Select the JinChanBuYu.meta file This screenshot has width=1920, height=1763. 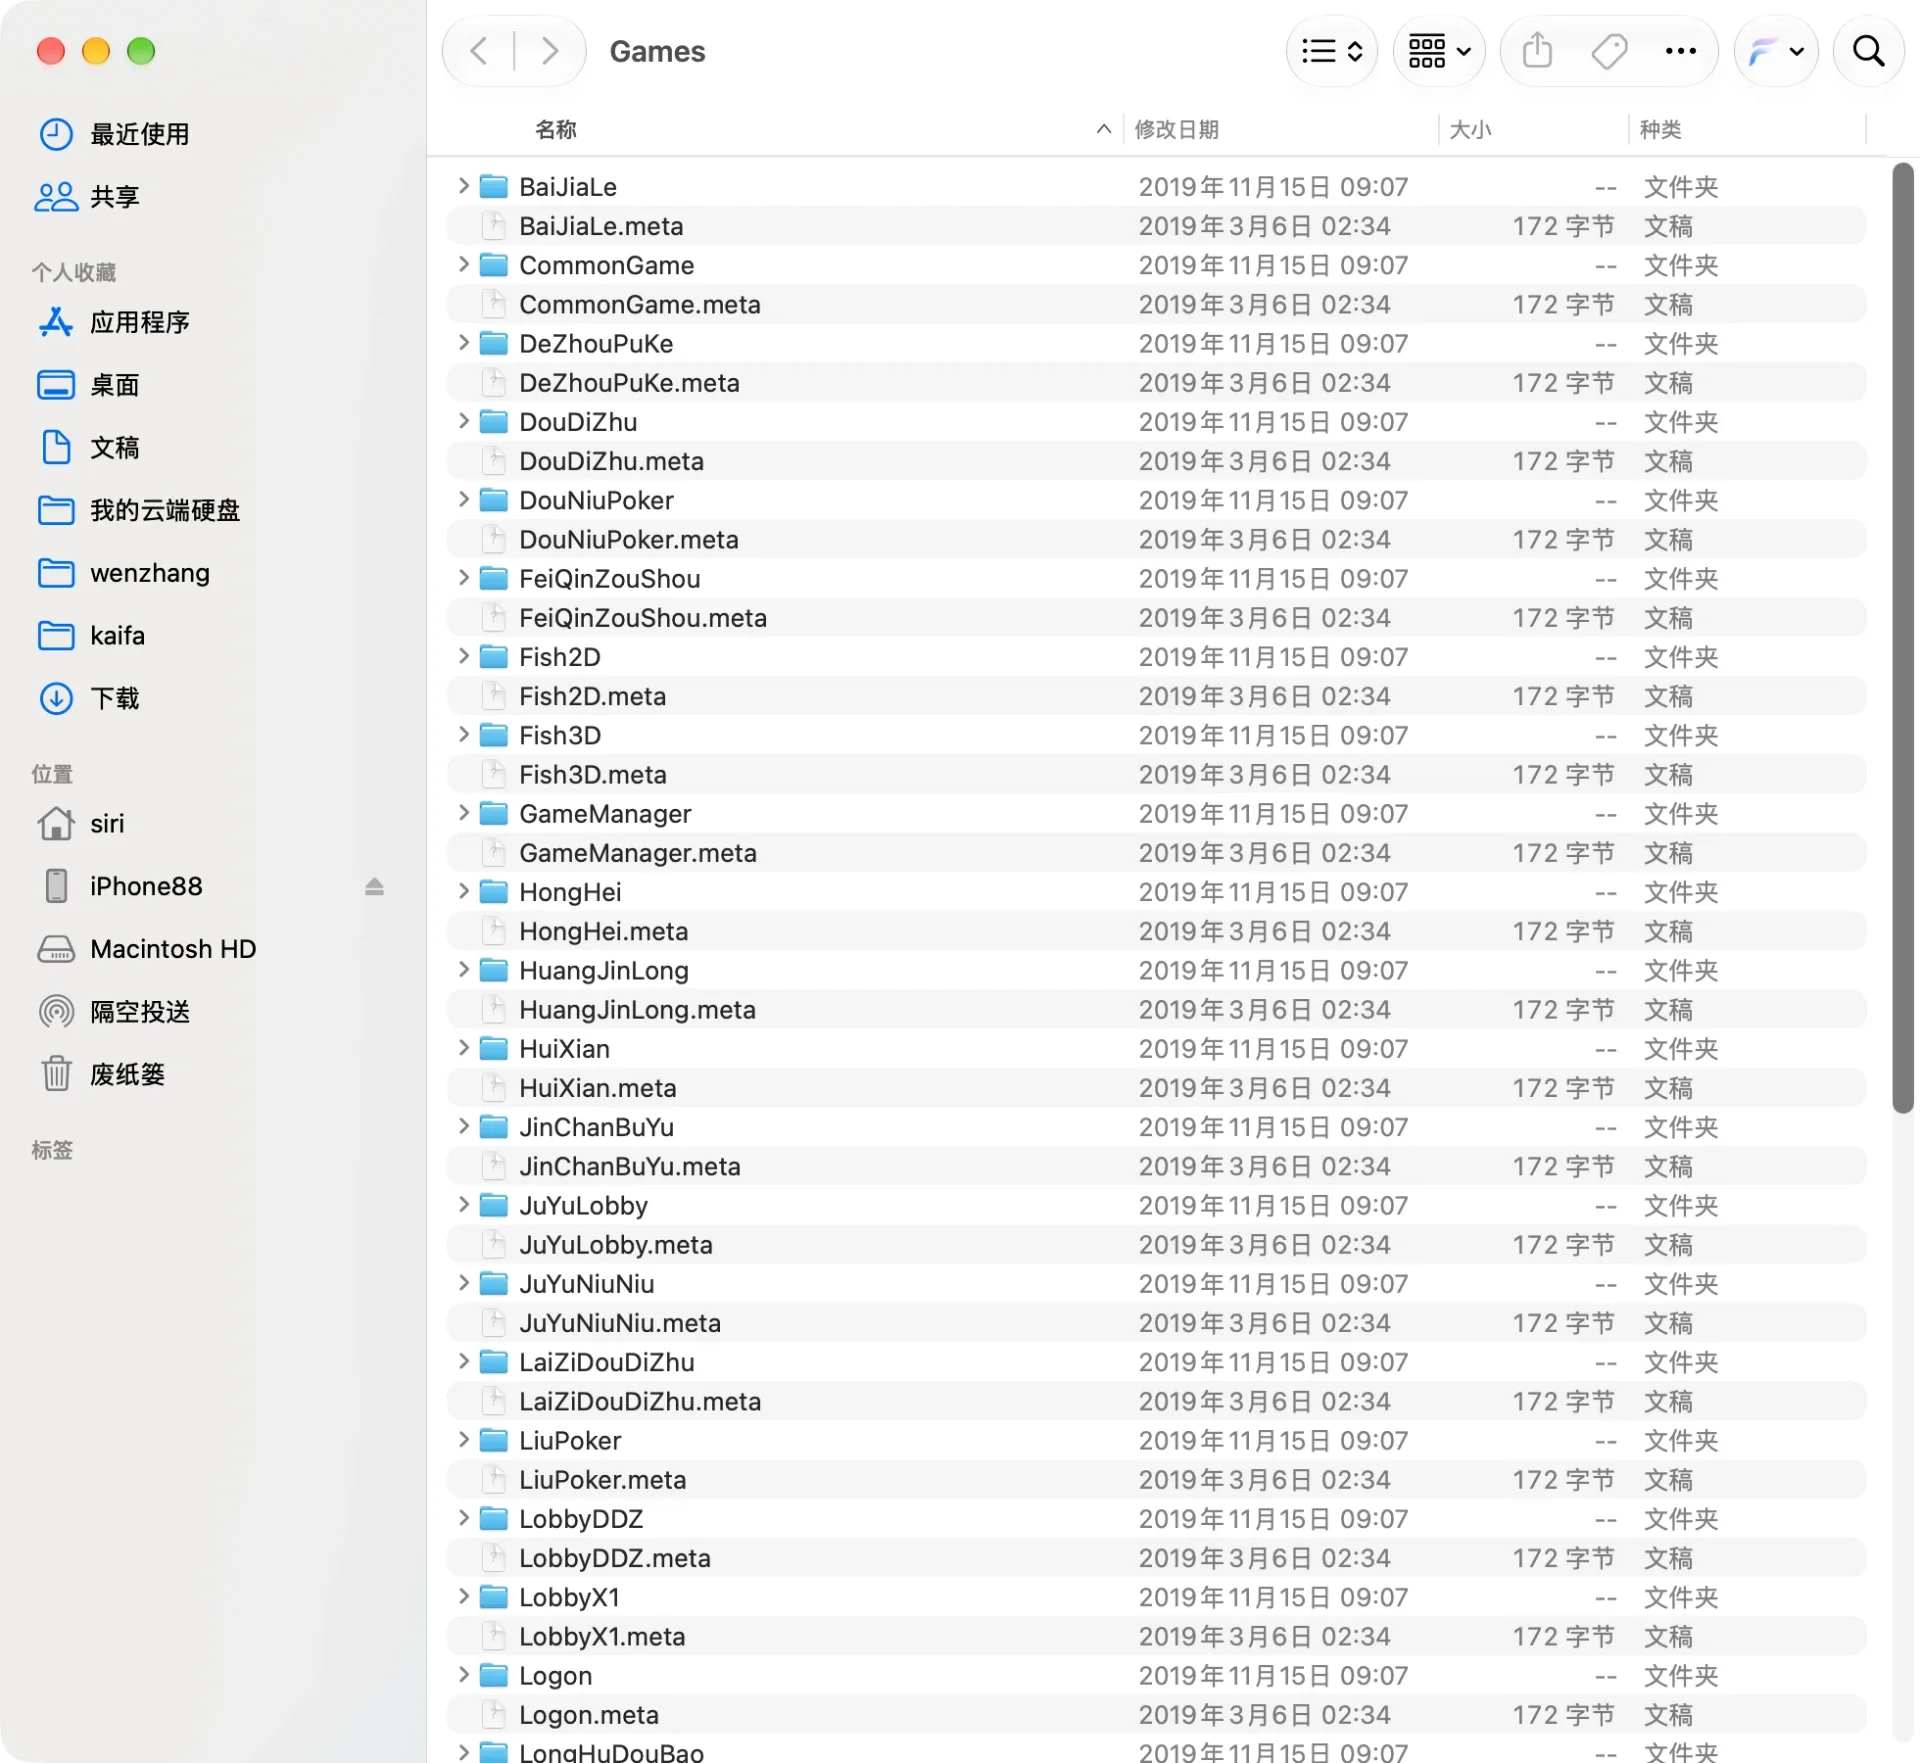point(1157,1167)
